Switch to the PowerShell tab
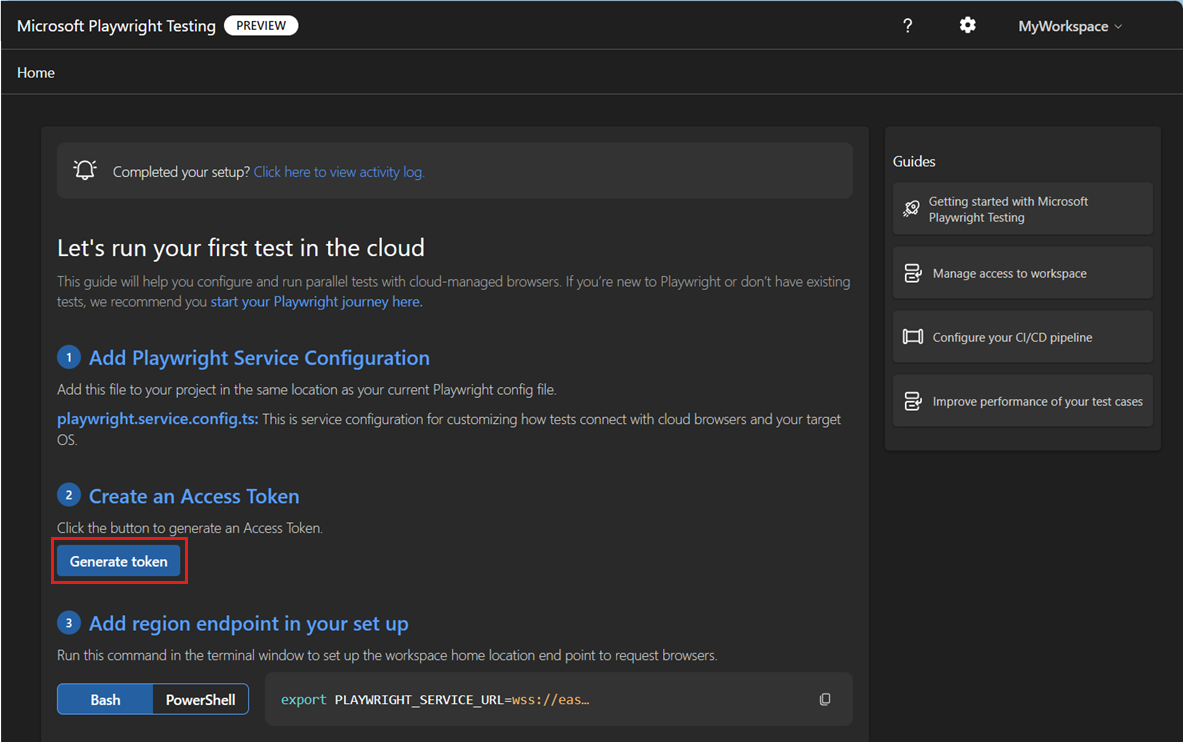The height and width of the screenshot is (742, 1183). 201,700
